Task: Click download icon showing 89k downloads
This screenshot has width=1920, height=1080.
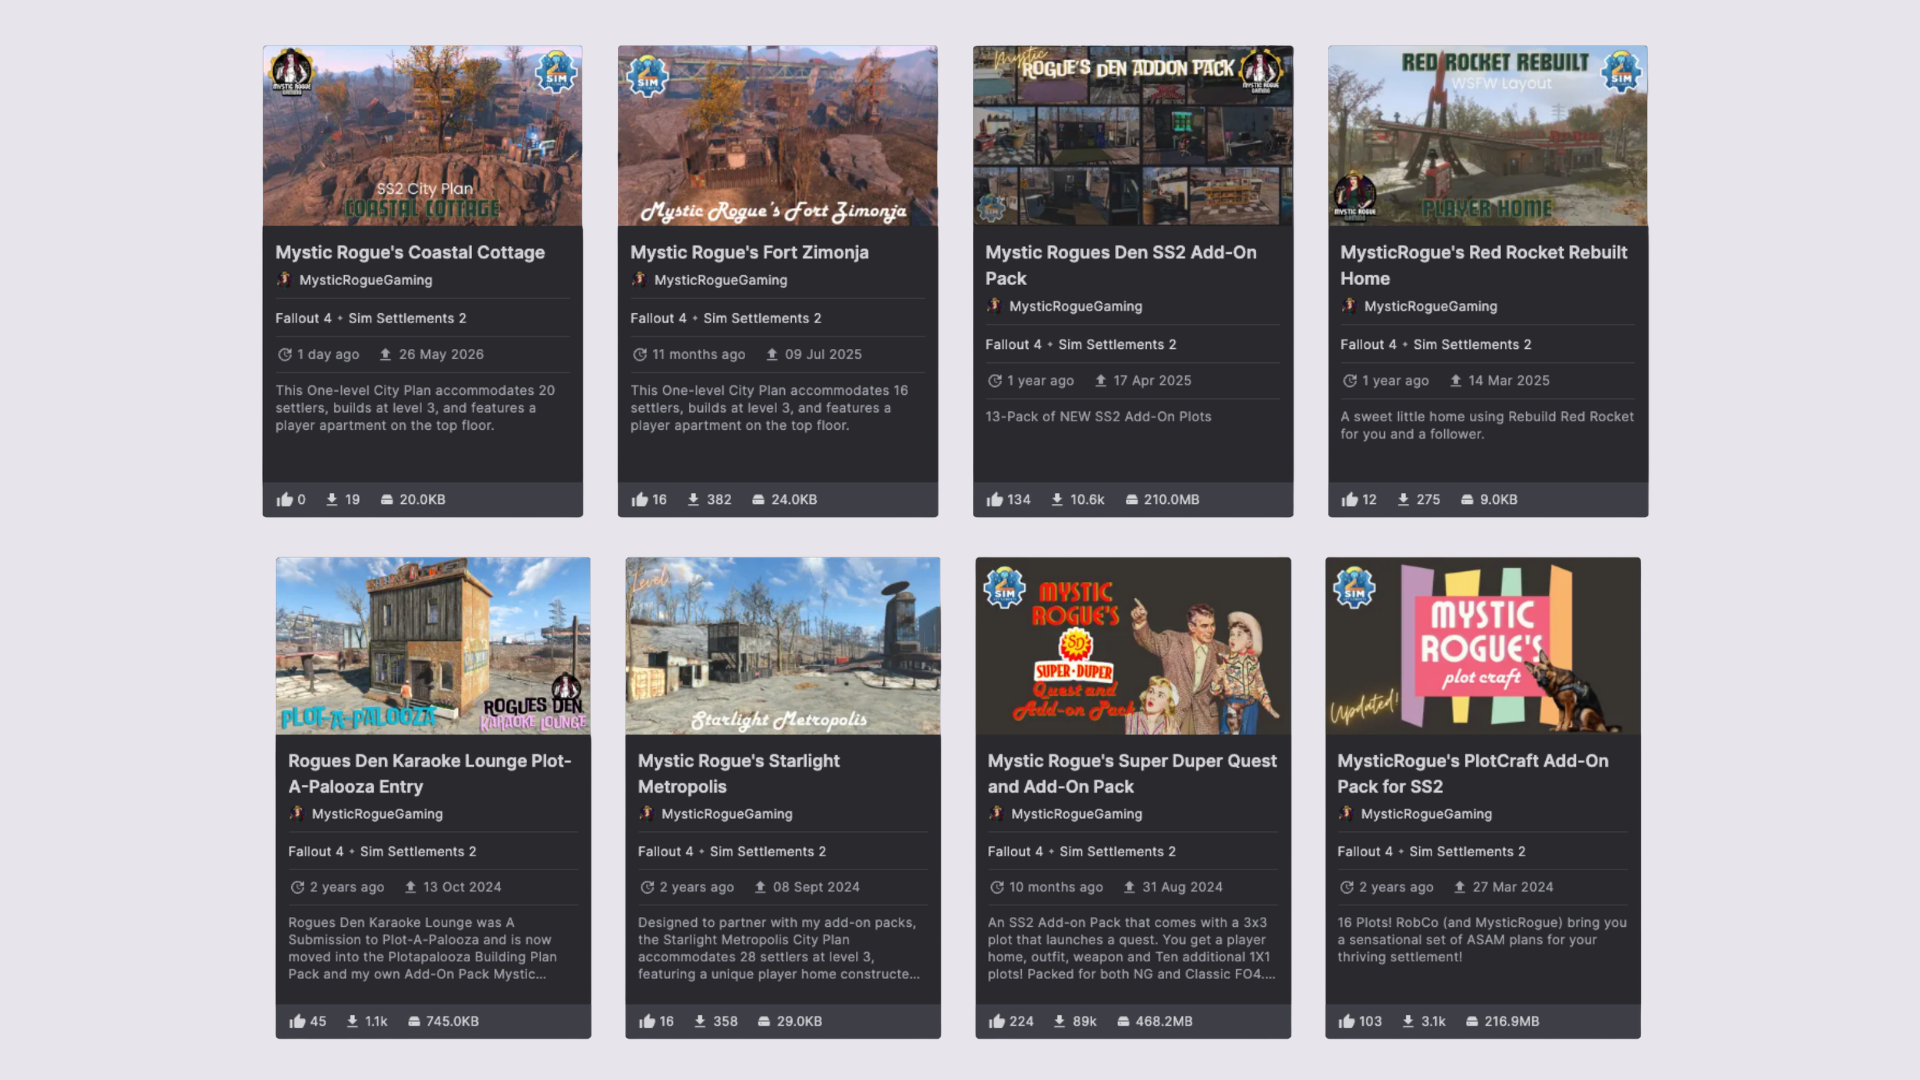Action: [1059, 1021]
